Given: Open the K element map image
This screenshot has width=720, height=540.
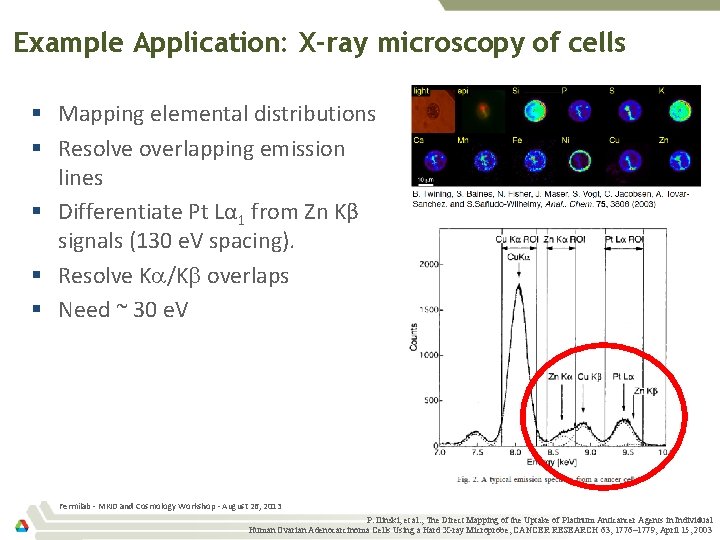Looking at the screenshot, I should 680,111.
